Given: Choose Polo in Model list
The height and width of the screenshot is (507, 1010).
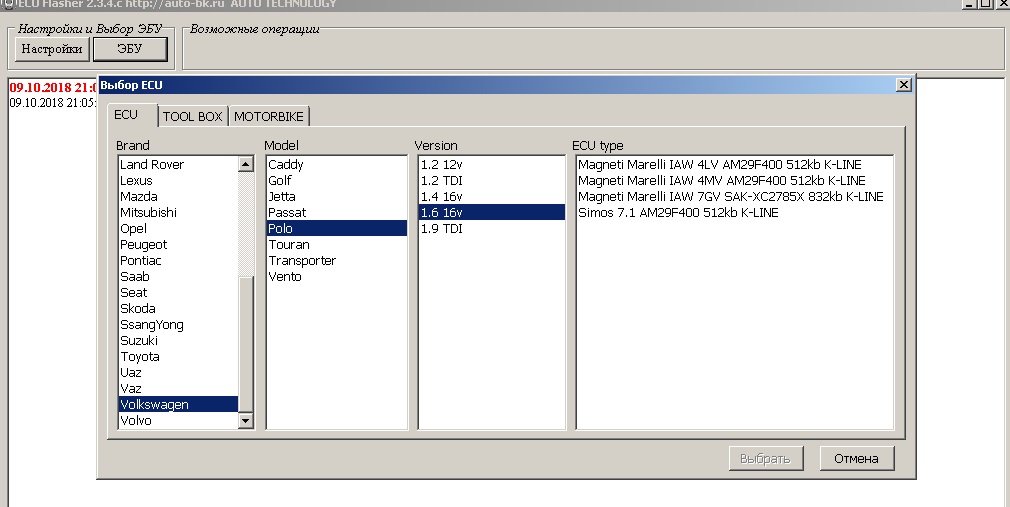Looking at the screenshot, I should [337, 229].
